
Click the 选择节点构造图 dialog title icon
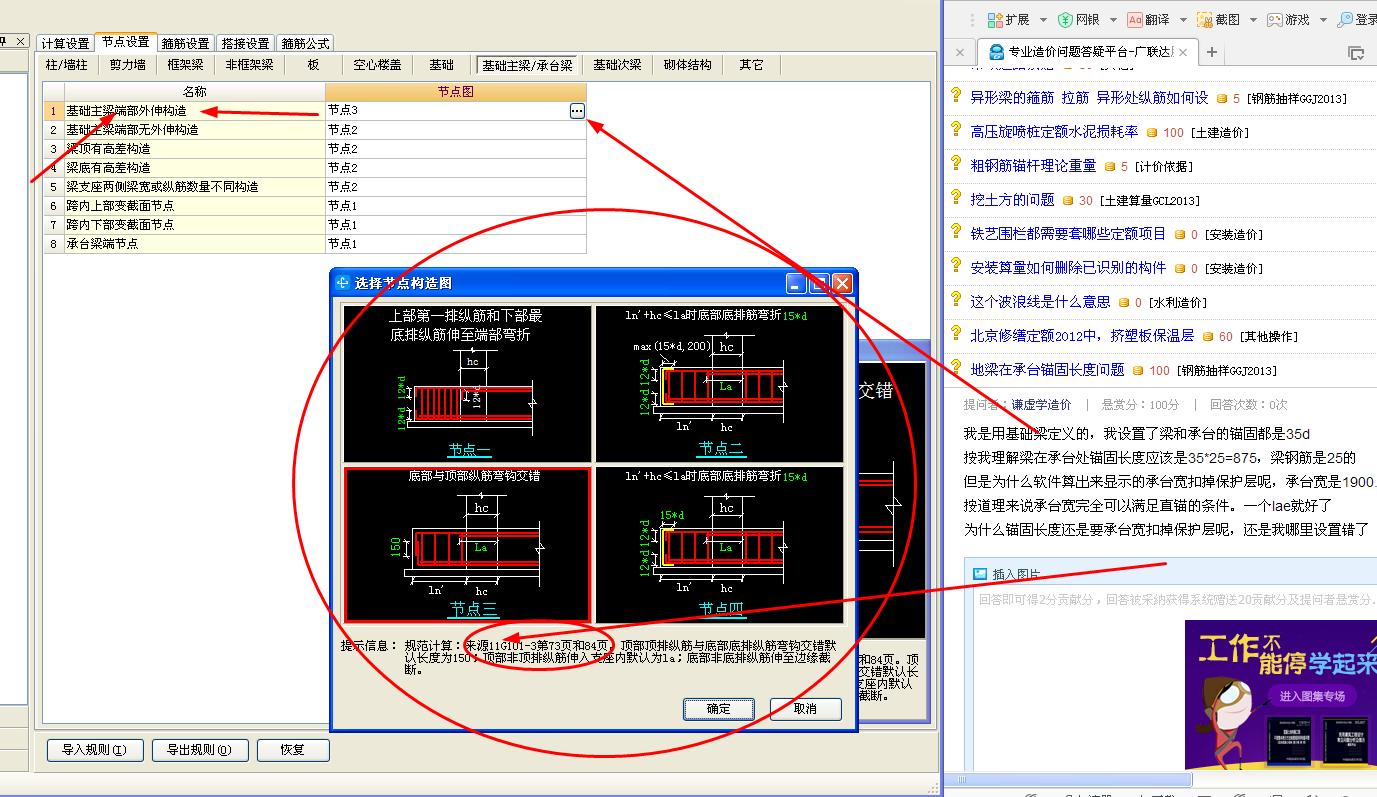[x=343, y=283]
